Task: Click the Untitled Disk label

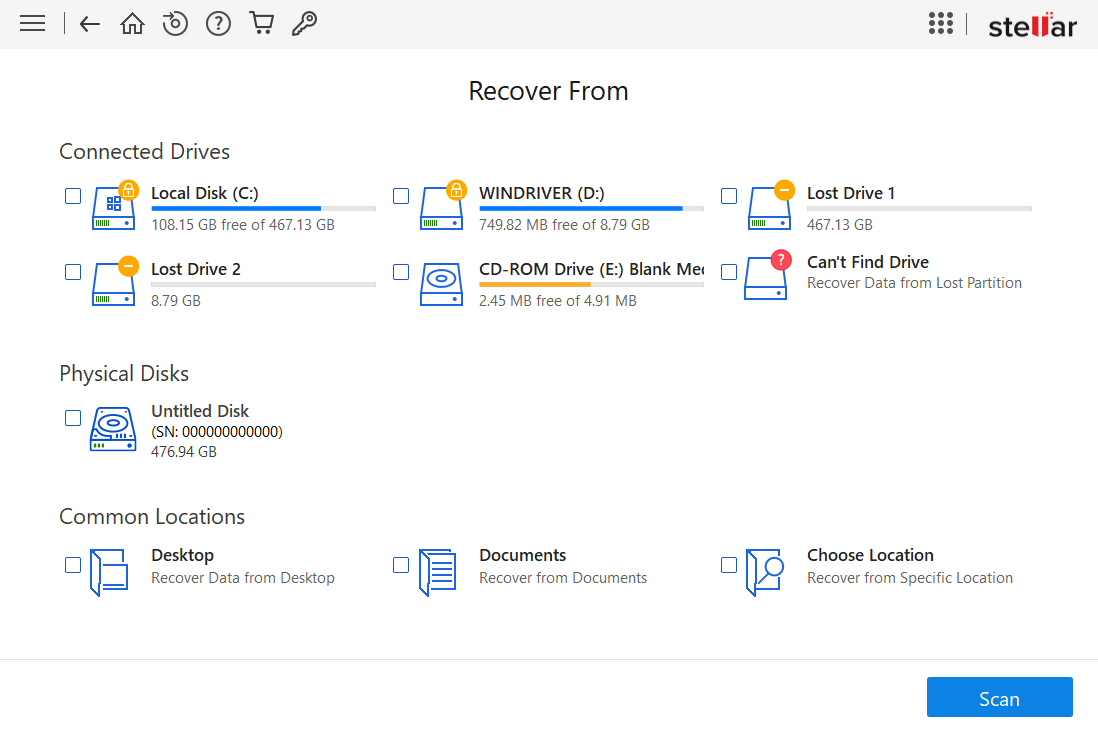Action: pos(200,411)
